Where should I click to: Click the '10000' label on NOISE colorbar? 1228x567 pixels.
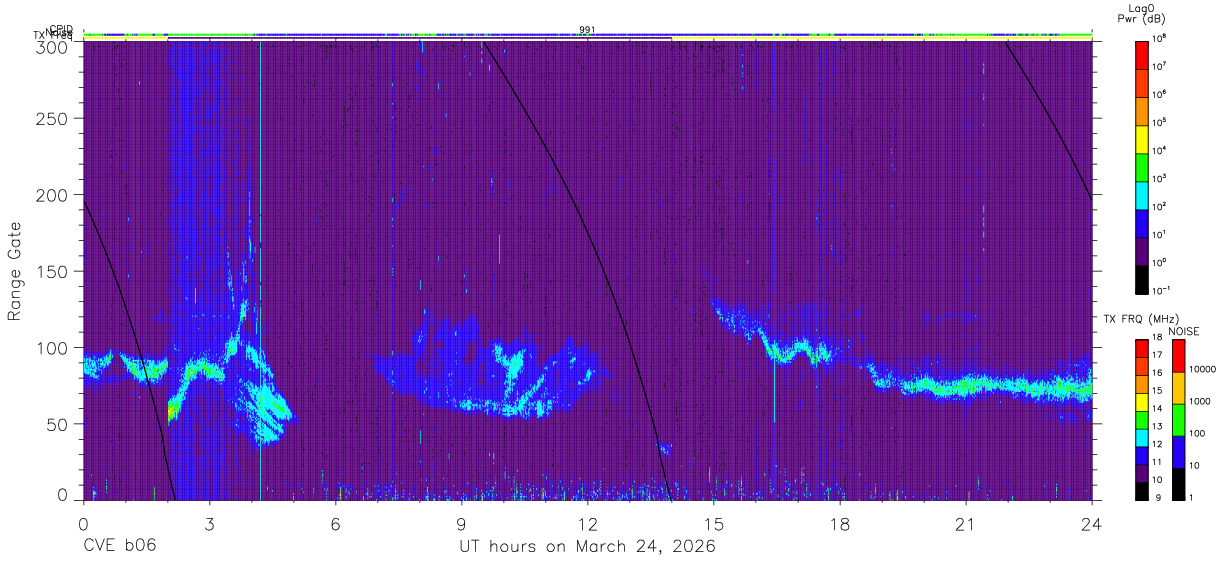(x=1202, y=369)
